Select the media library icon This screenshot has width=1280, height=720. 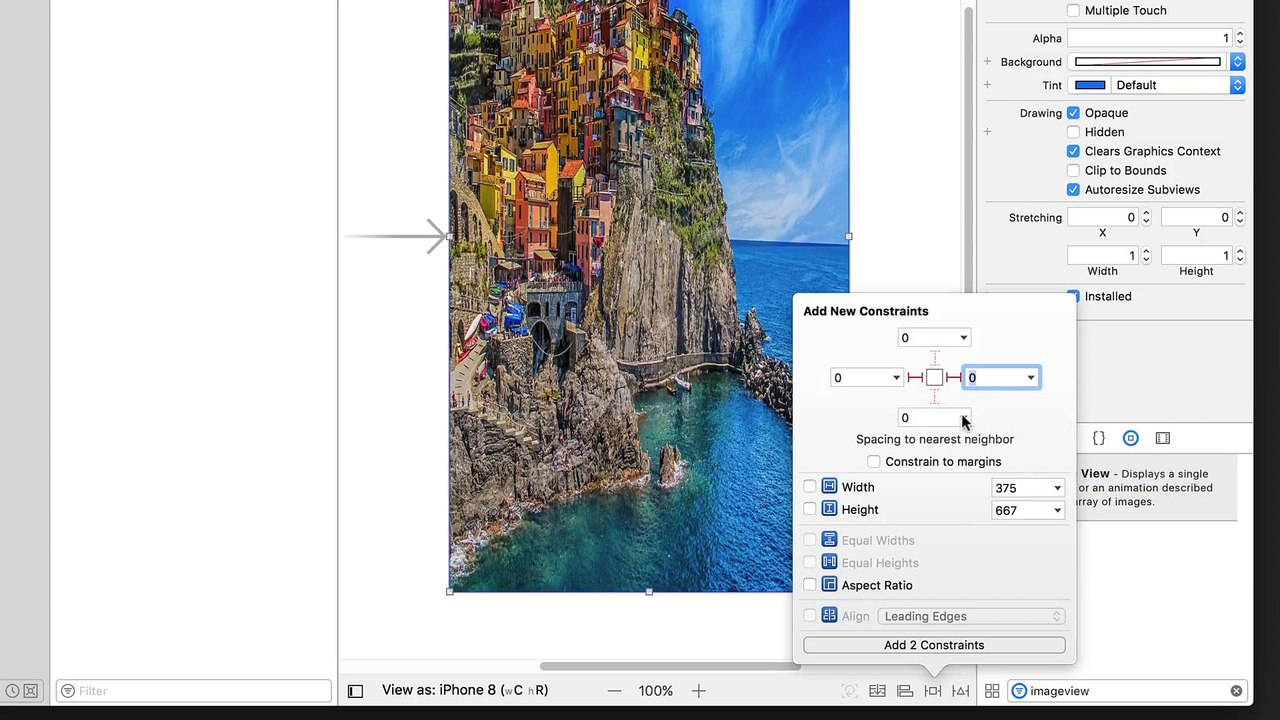[1163, 438]
